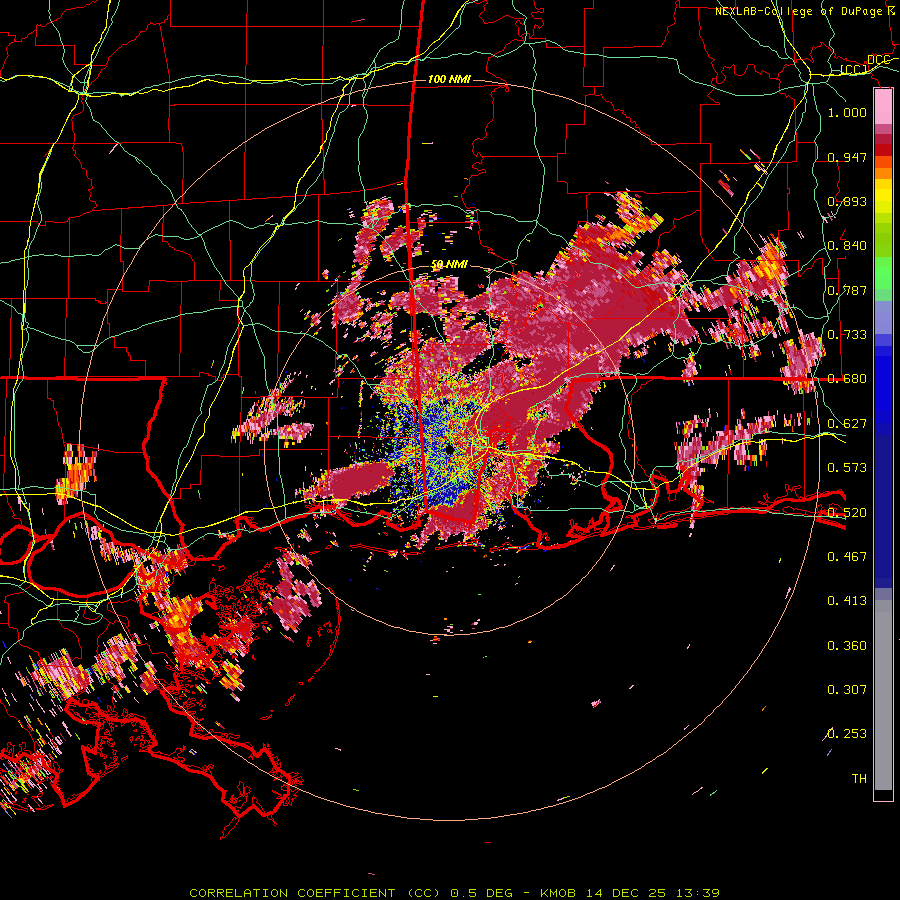This screenshot has height=900, width=900.
Task: Click the 0.840 scale value
Action: (x=847, y=246)
